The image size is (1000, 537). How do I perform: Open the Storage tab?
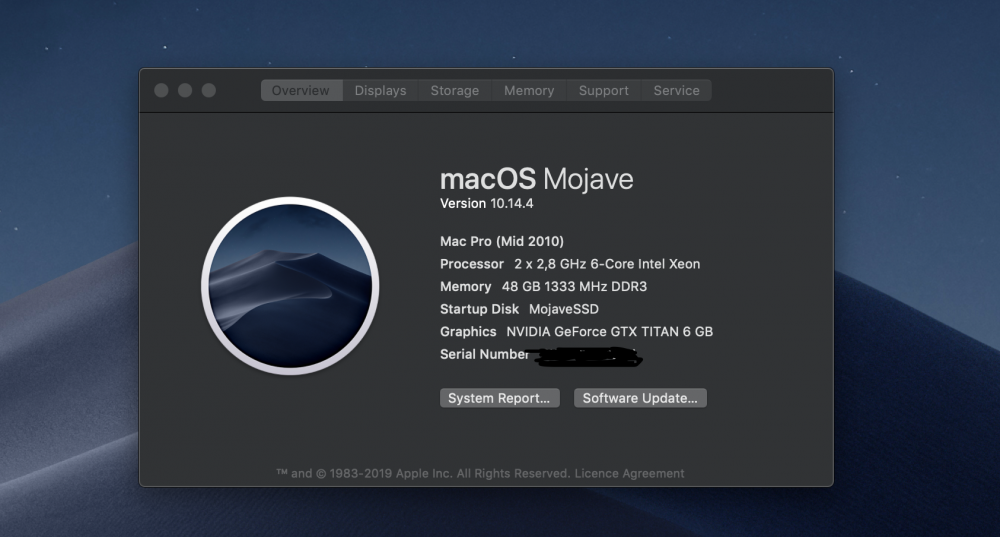455,91
